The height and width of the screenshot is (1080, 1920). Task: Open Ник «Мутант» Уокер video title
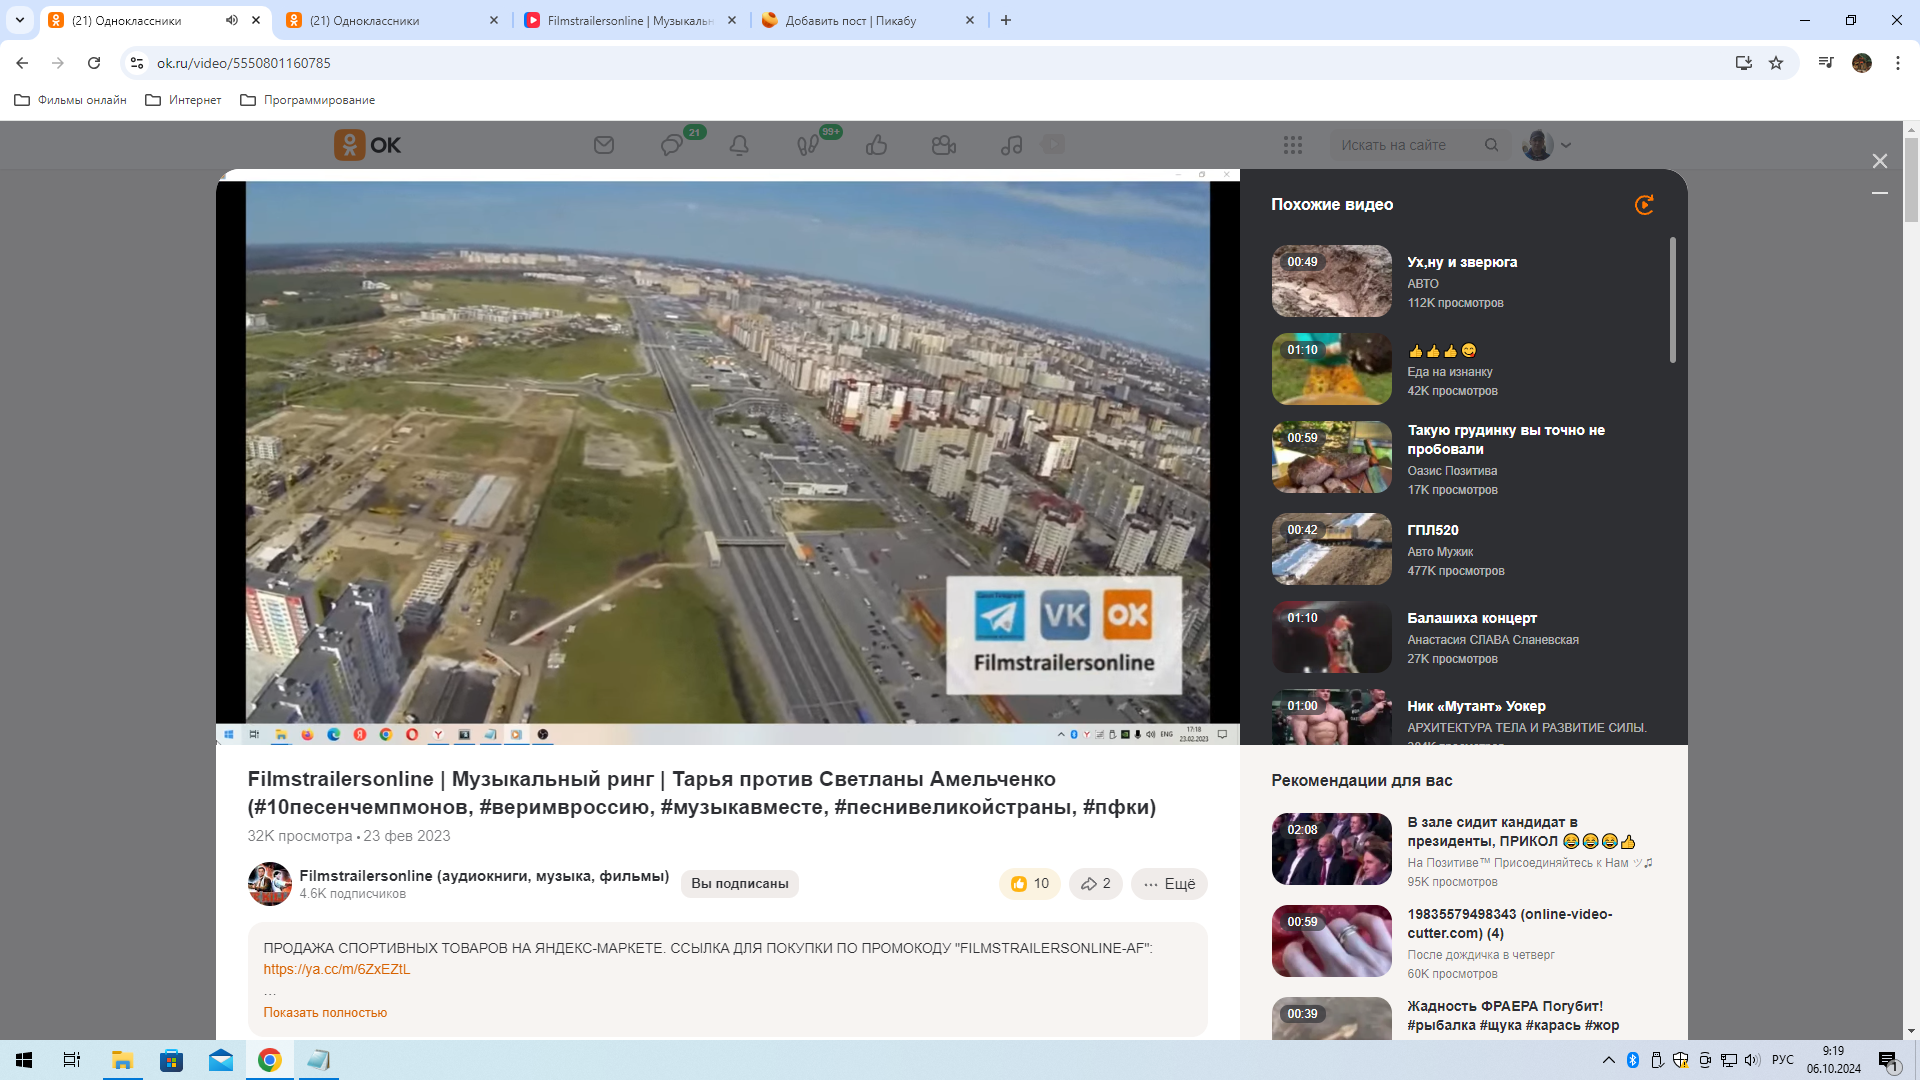[1476, 706]
